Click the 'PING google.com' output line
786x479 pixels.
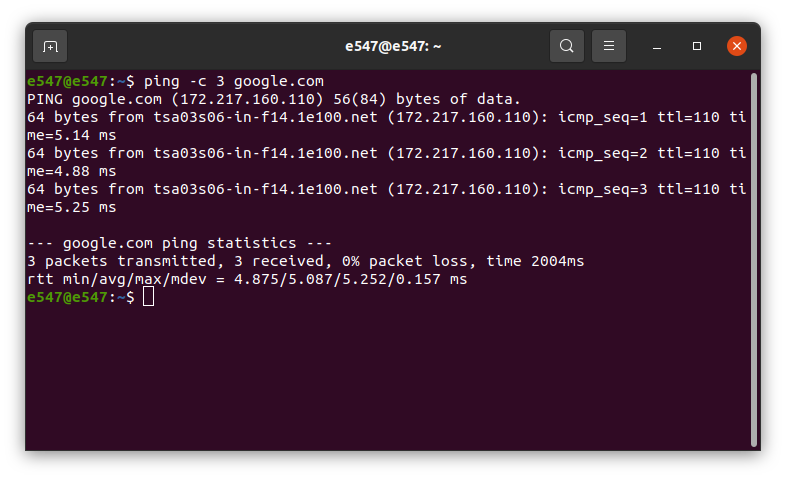pyautogui.click(x=274, y=99)
